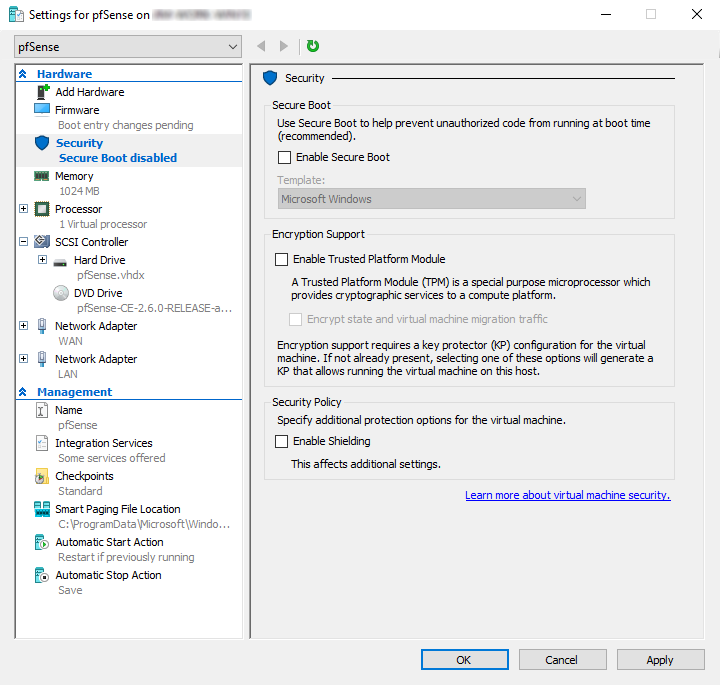The width and height of the screenshot is (720, 685).
Task: Collapse the Hardware section header
Action: [x=23, y=74]
